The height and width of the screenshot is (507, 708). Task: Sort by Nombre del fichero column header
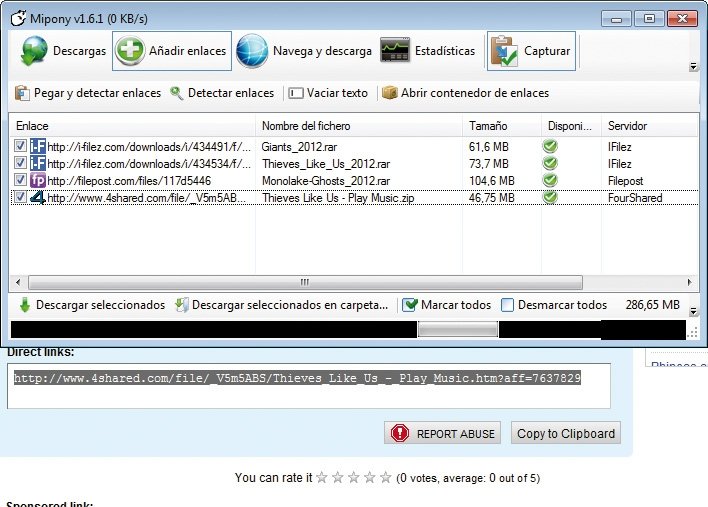pos(359,126)
